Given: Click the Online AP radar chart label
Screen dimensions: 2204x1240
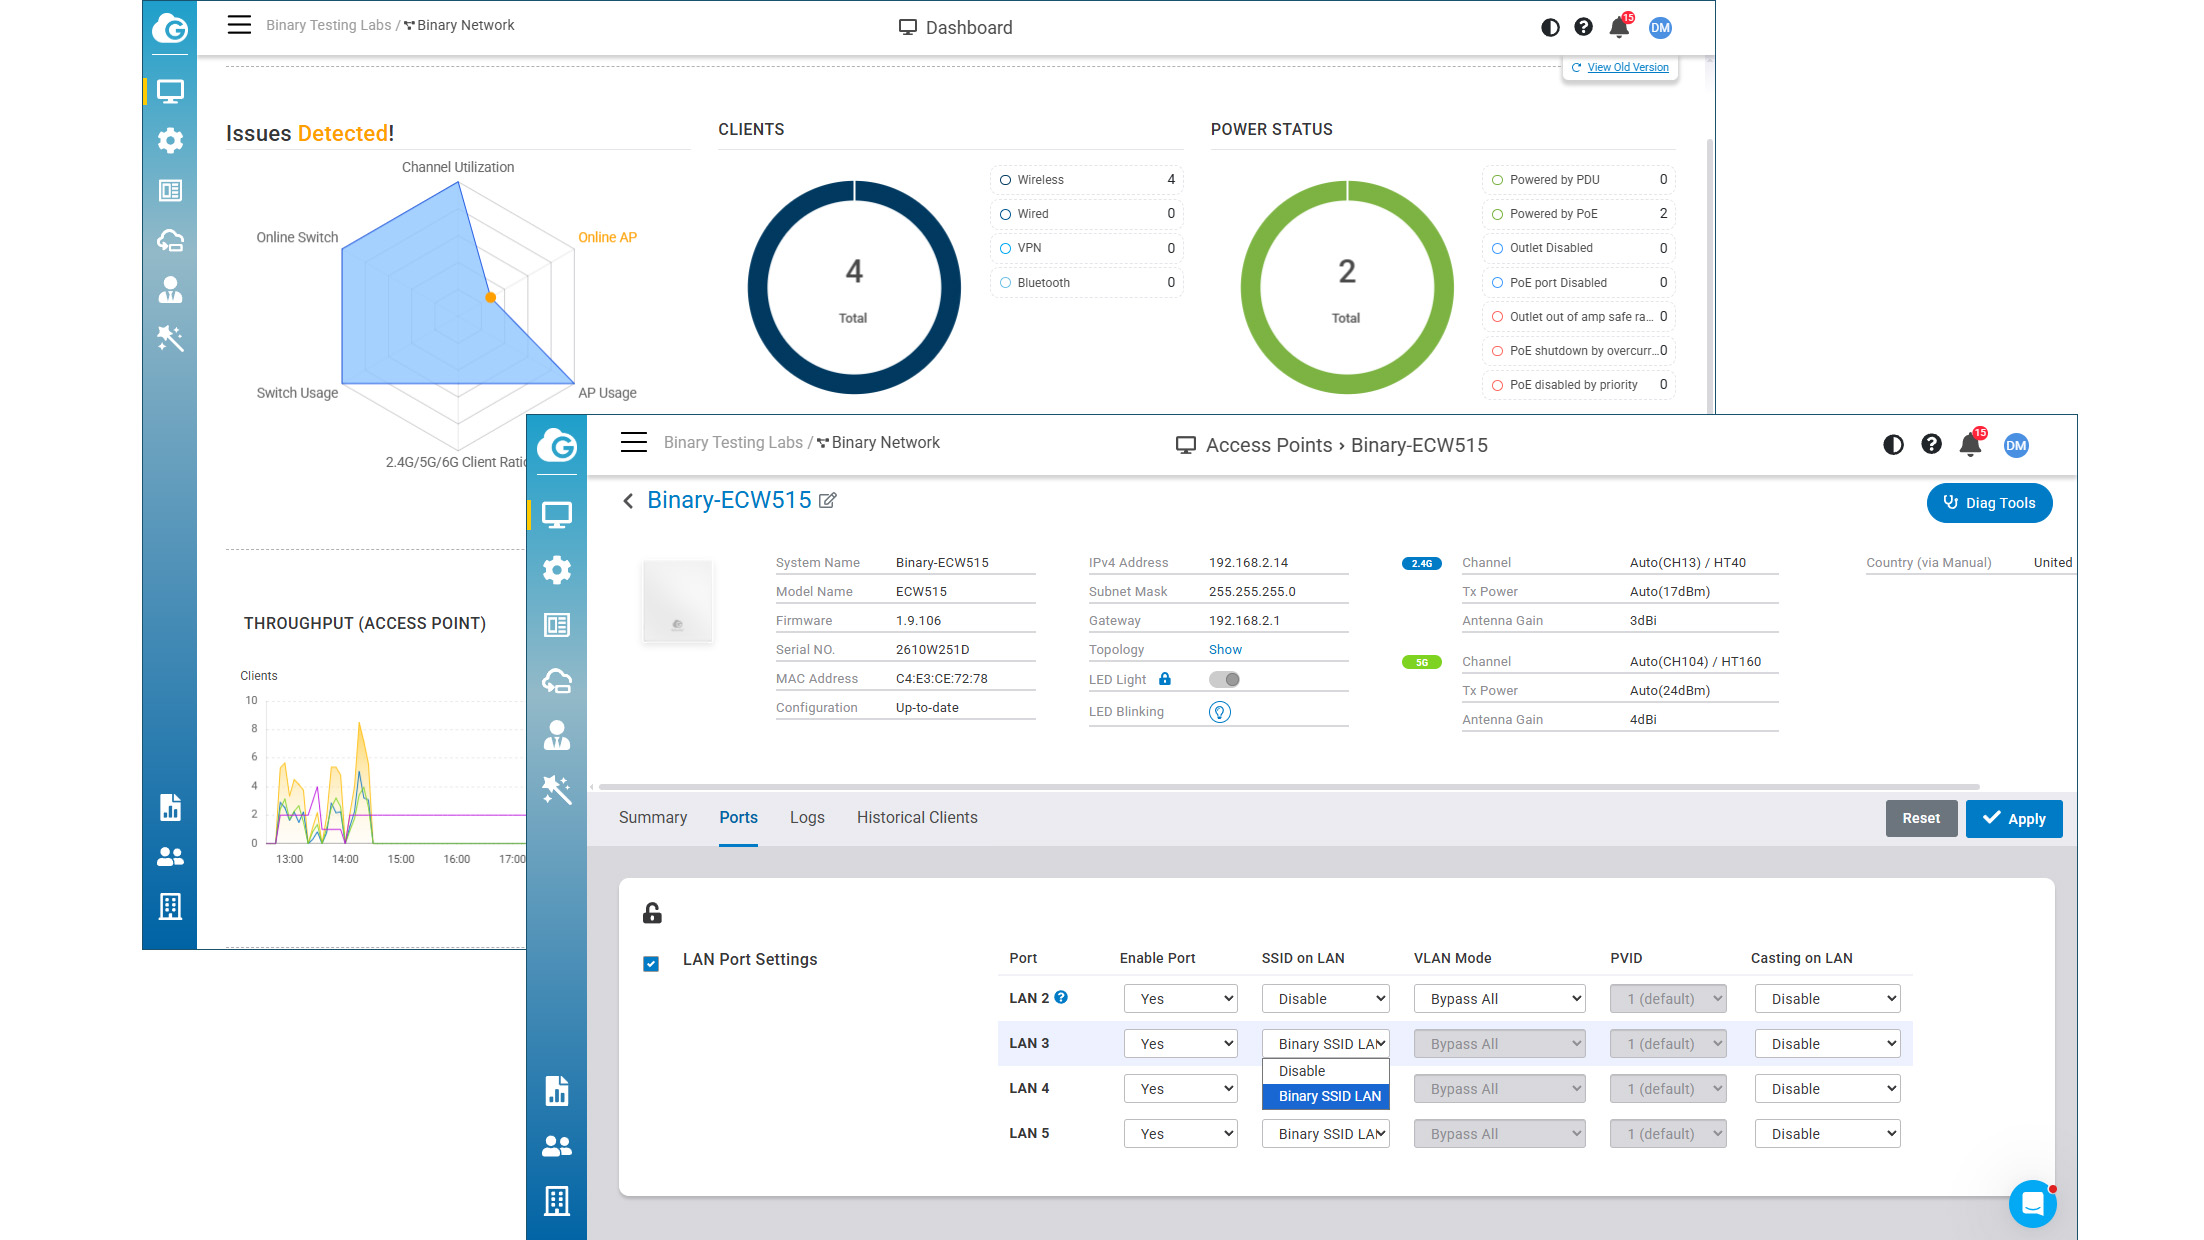Looking at the screenshot, I should pyautogui.click(x=607, y=237).
